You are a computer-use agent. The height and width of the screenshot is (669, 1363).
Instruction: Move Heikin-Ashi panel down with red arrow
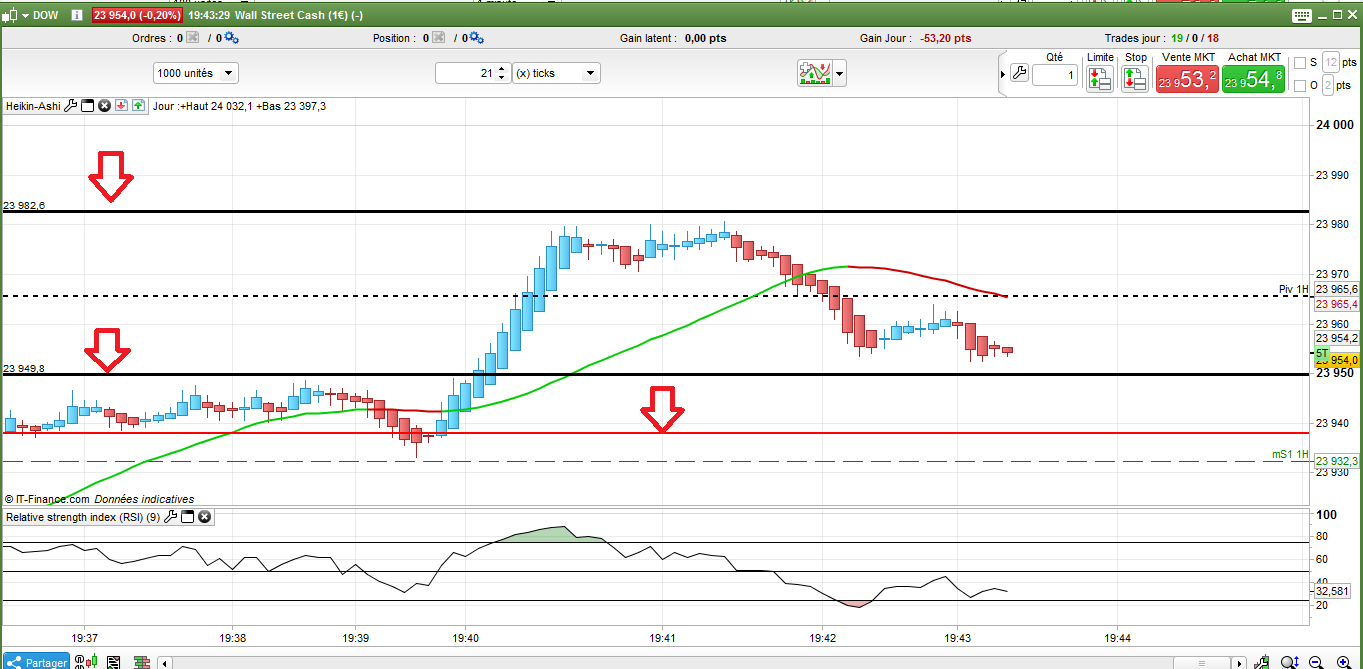pyautogui.click(x=121, y=105)
